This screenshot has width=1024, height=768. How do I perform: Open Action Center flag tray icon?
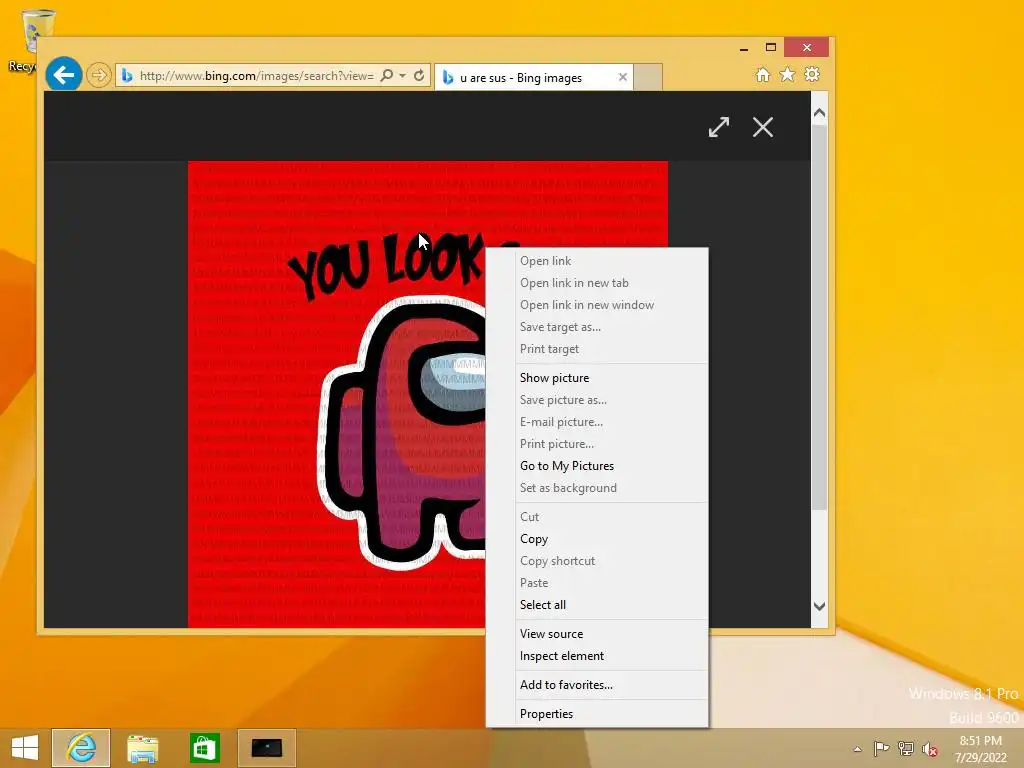(881, 748)
